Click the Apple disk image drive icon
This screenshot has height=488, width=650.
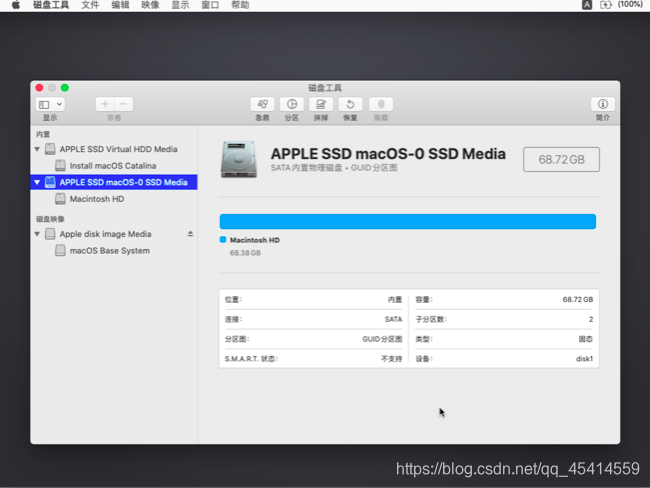pyautogui.click(x=50, y=234)
